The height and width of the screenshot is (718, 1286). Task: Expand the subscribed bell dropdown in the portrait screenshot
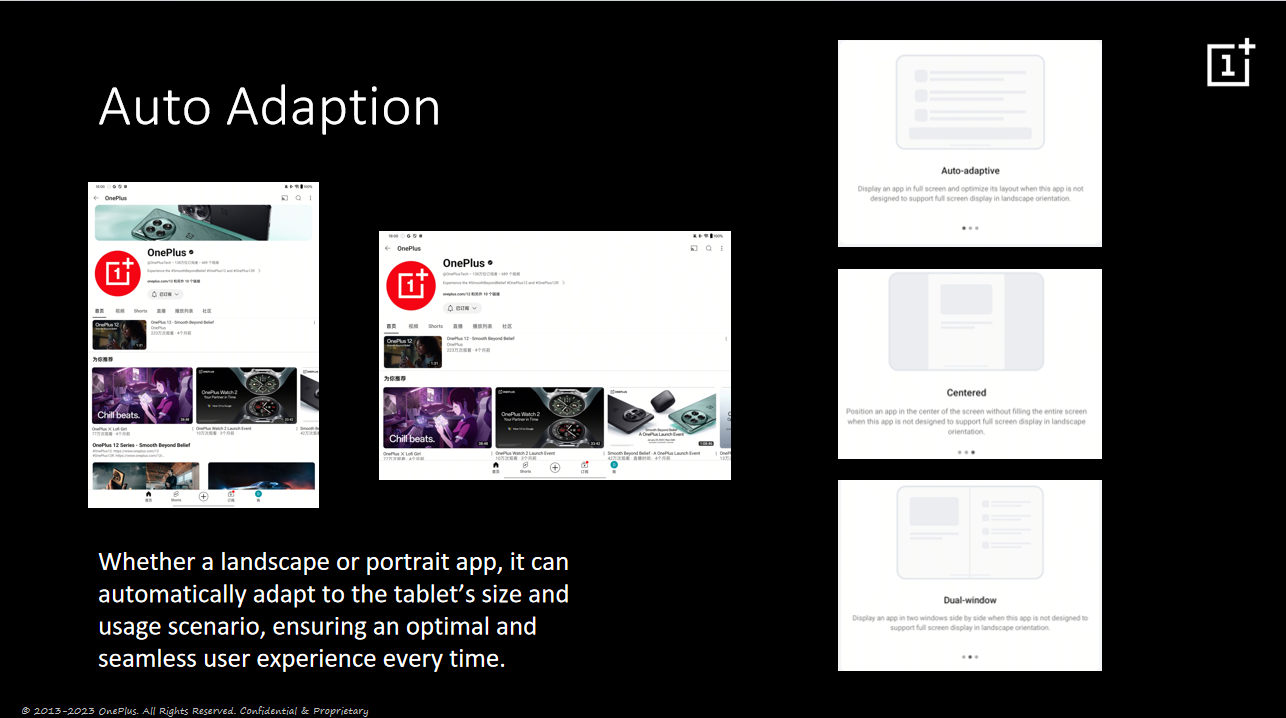point(166,295)
